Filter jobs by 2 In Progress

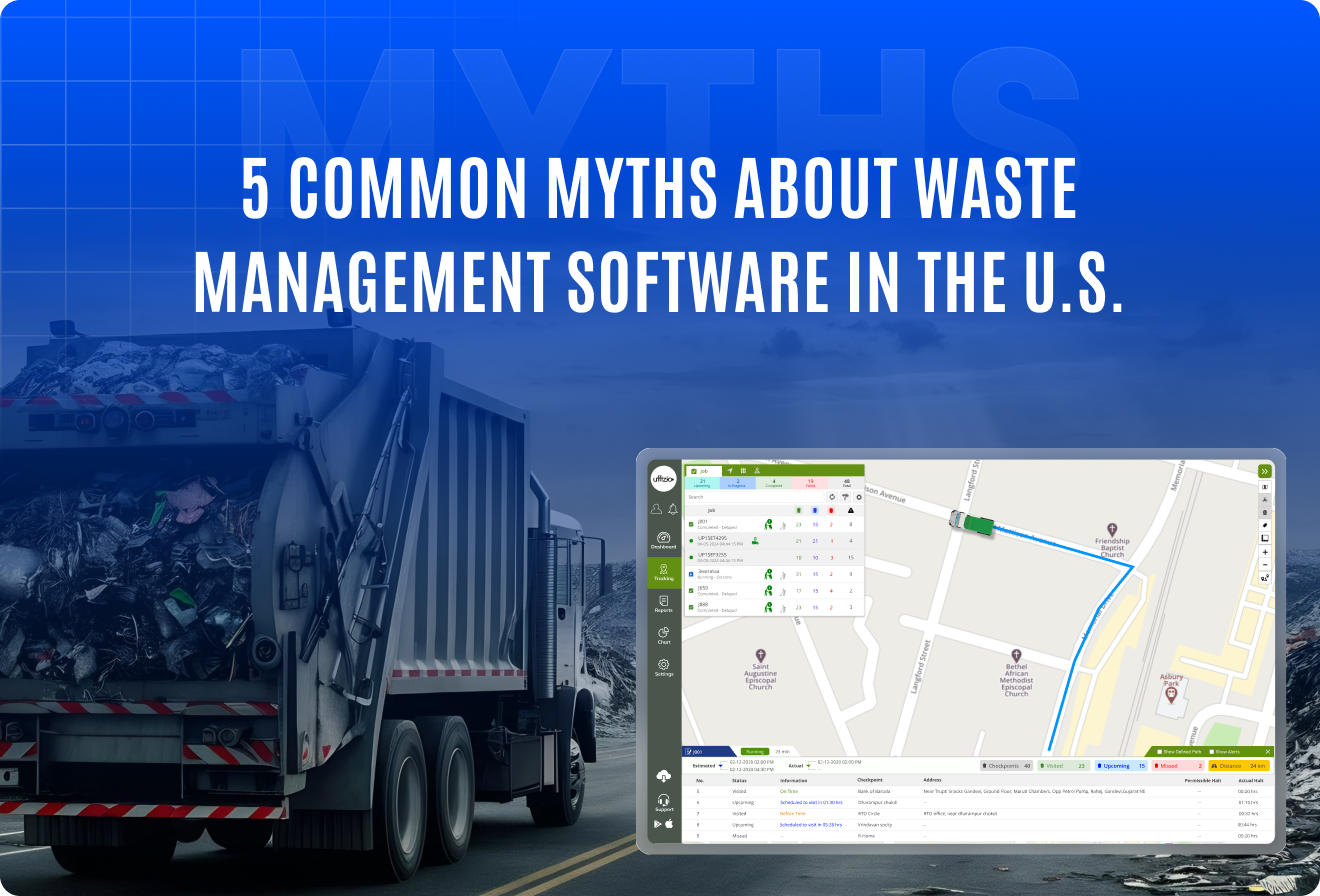tap(737, 483)
